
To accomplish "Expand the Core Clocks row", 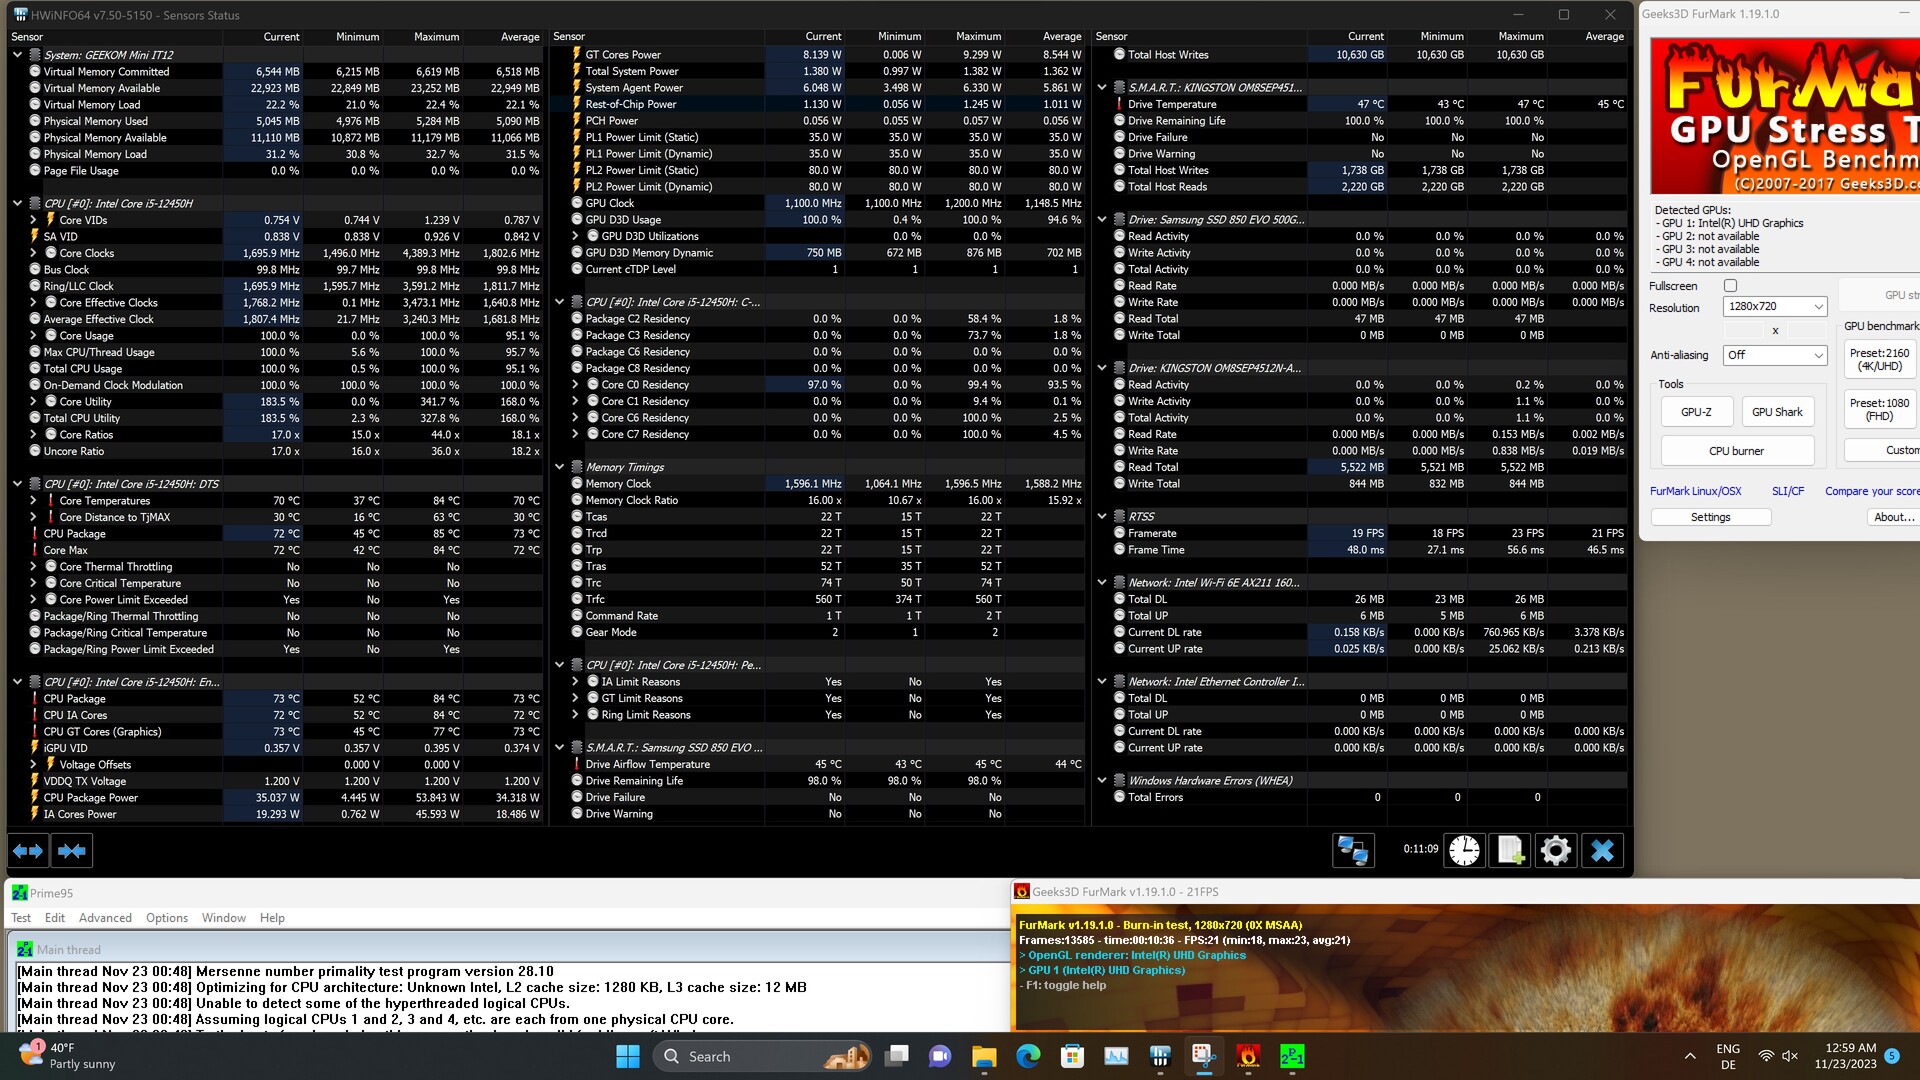I will click(x=33, y=253).
